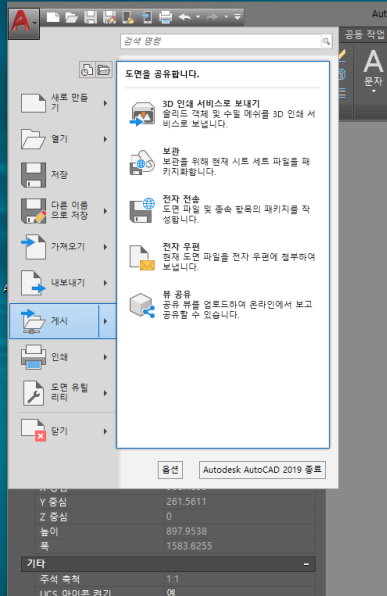
Task: Click the search magnifier icon
Action: (x=326, y=41)
